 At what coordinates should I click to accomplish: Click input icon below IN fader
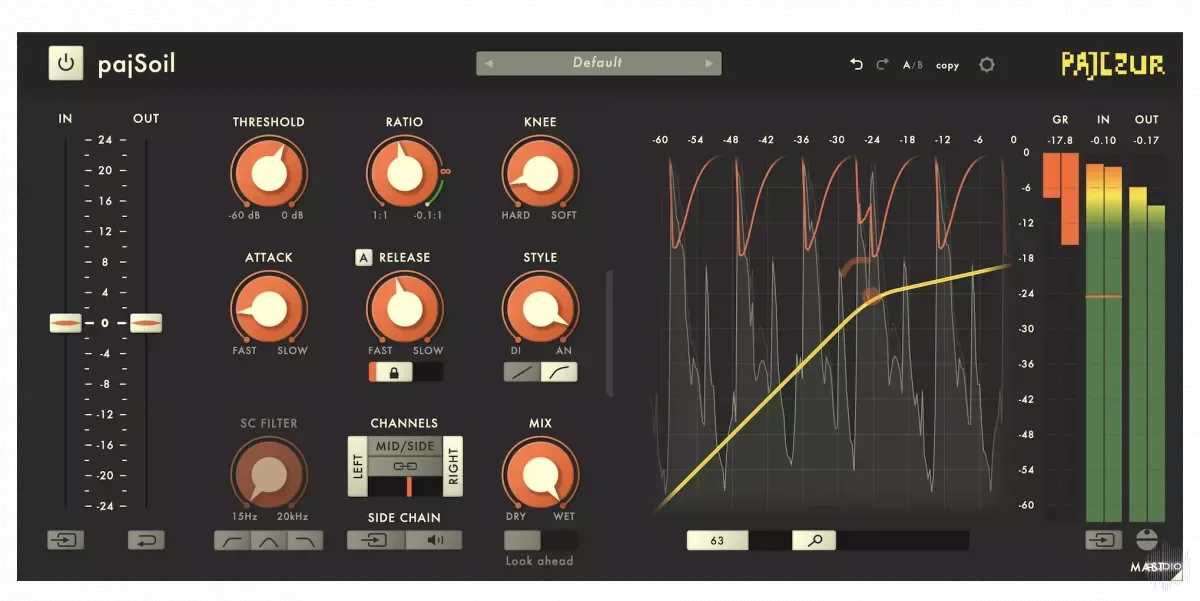click(65, 540)
